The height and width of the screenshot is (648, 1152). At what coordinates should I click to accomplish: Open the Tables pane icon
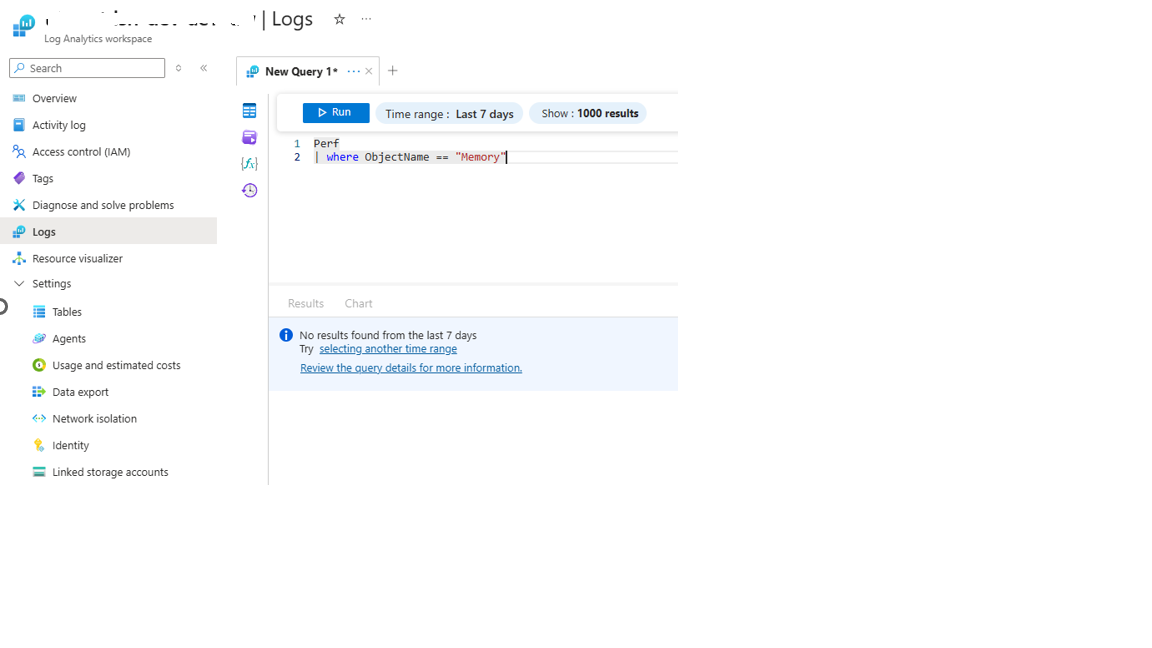[250, 111]
